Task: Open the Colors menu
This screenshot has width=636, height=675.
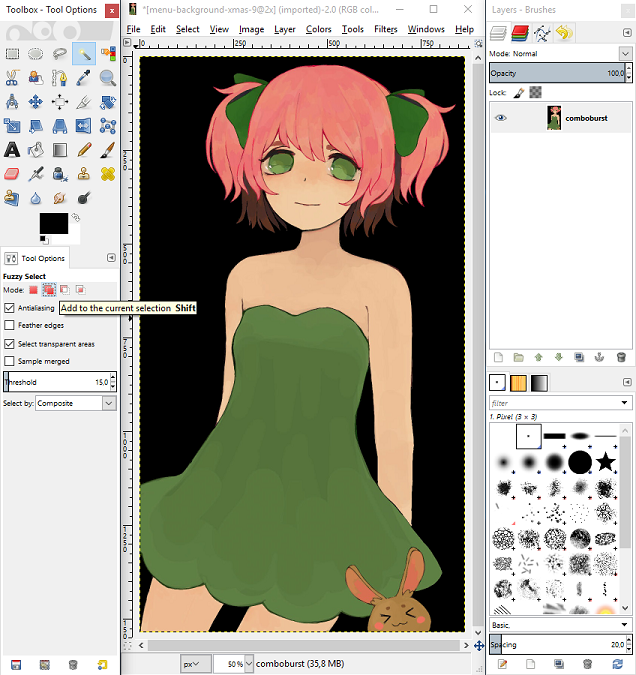Action: coord(319,29)
